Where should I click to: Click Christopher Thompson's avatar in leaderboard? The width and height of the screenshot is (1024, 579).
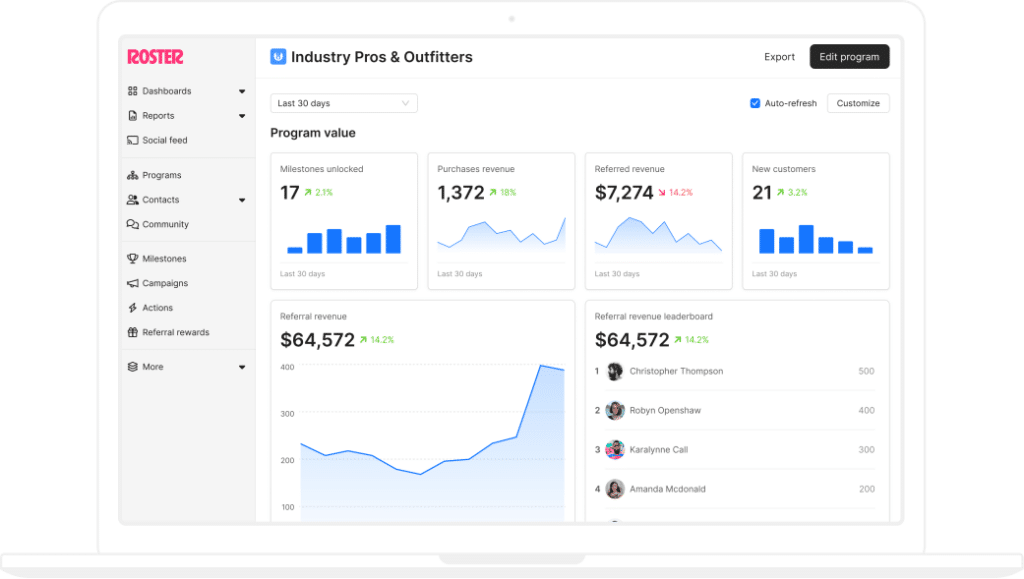tap(615, 371)
